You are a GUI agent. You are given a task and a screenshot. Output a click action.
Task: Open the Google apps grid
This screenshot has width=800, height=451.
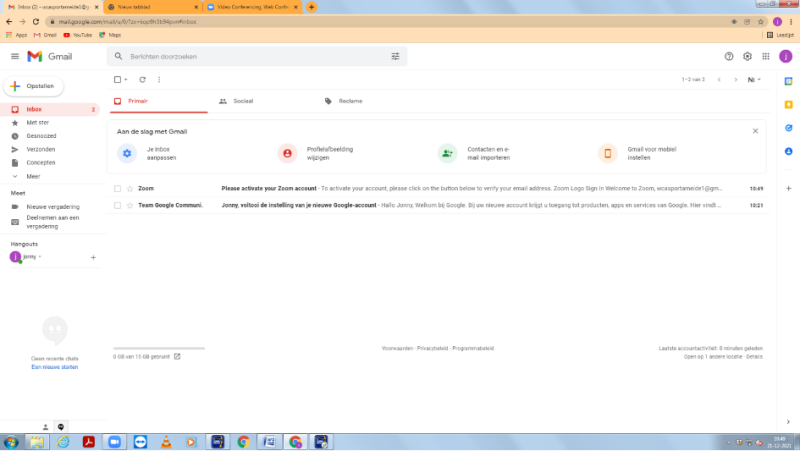click(x=766, y=57)
